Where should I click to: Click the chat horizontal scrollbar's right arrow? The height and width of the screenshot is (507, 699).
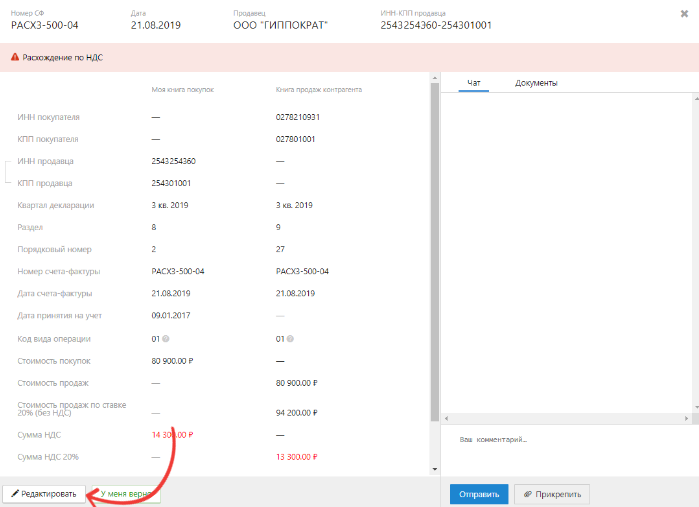pyautogui.click(x=687, y=418)
